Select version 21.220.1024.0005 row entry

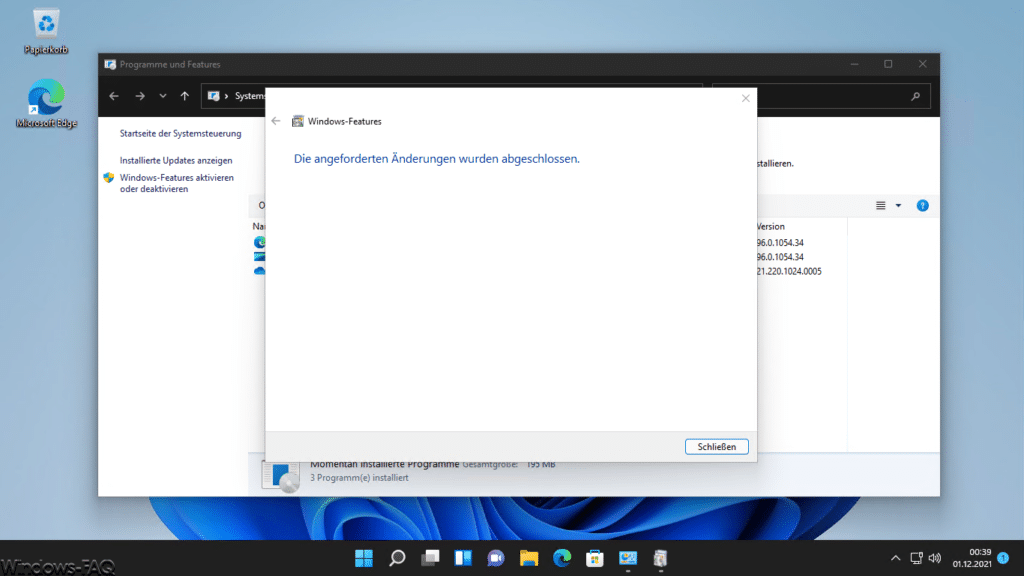pyautogui.click(x=789, y=271)
